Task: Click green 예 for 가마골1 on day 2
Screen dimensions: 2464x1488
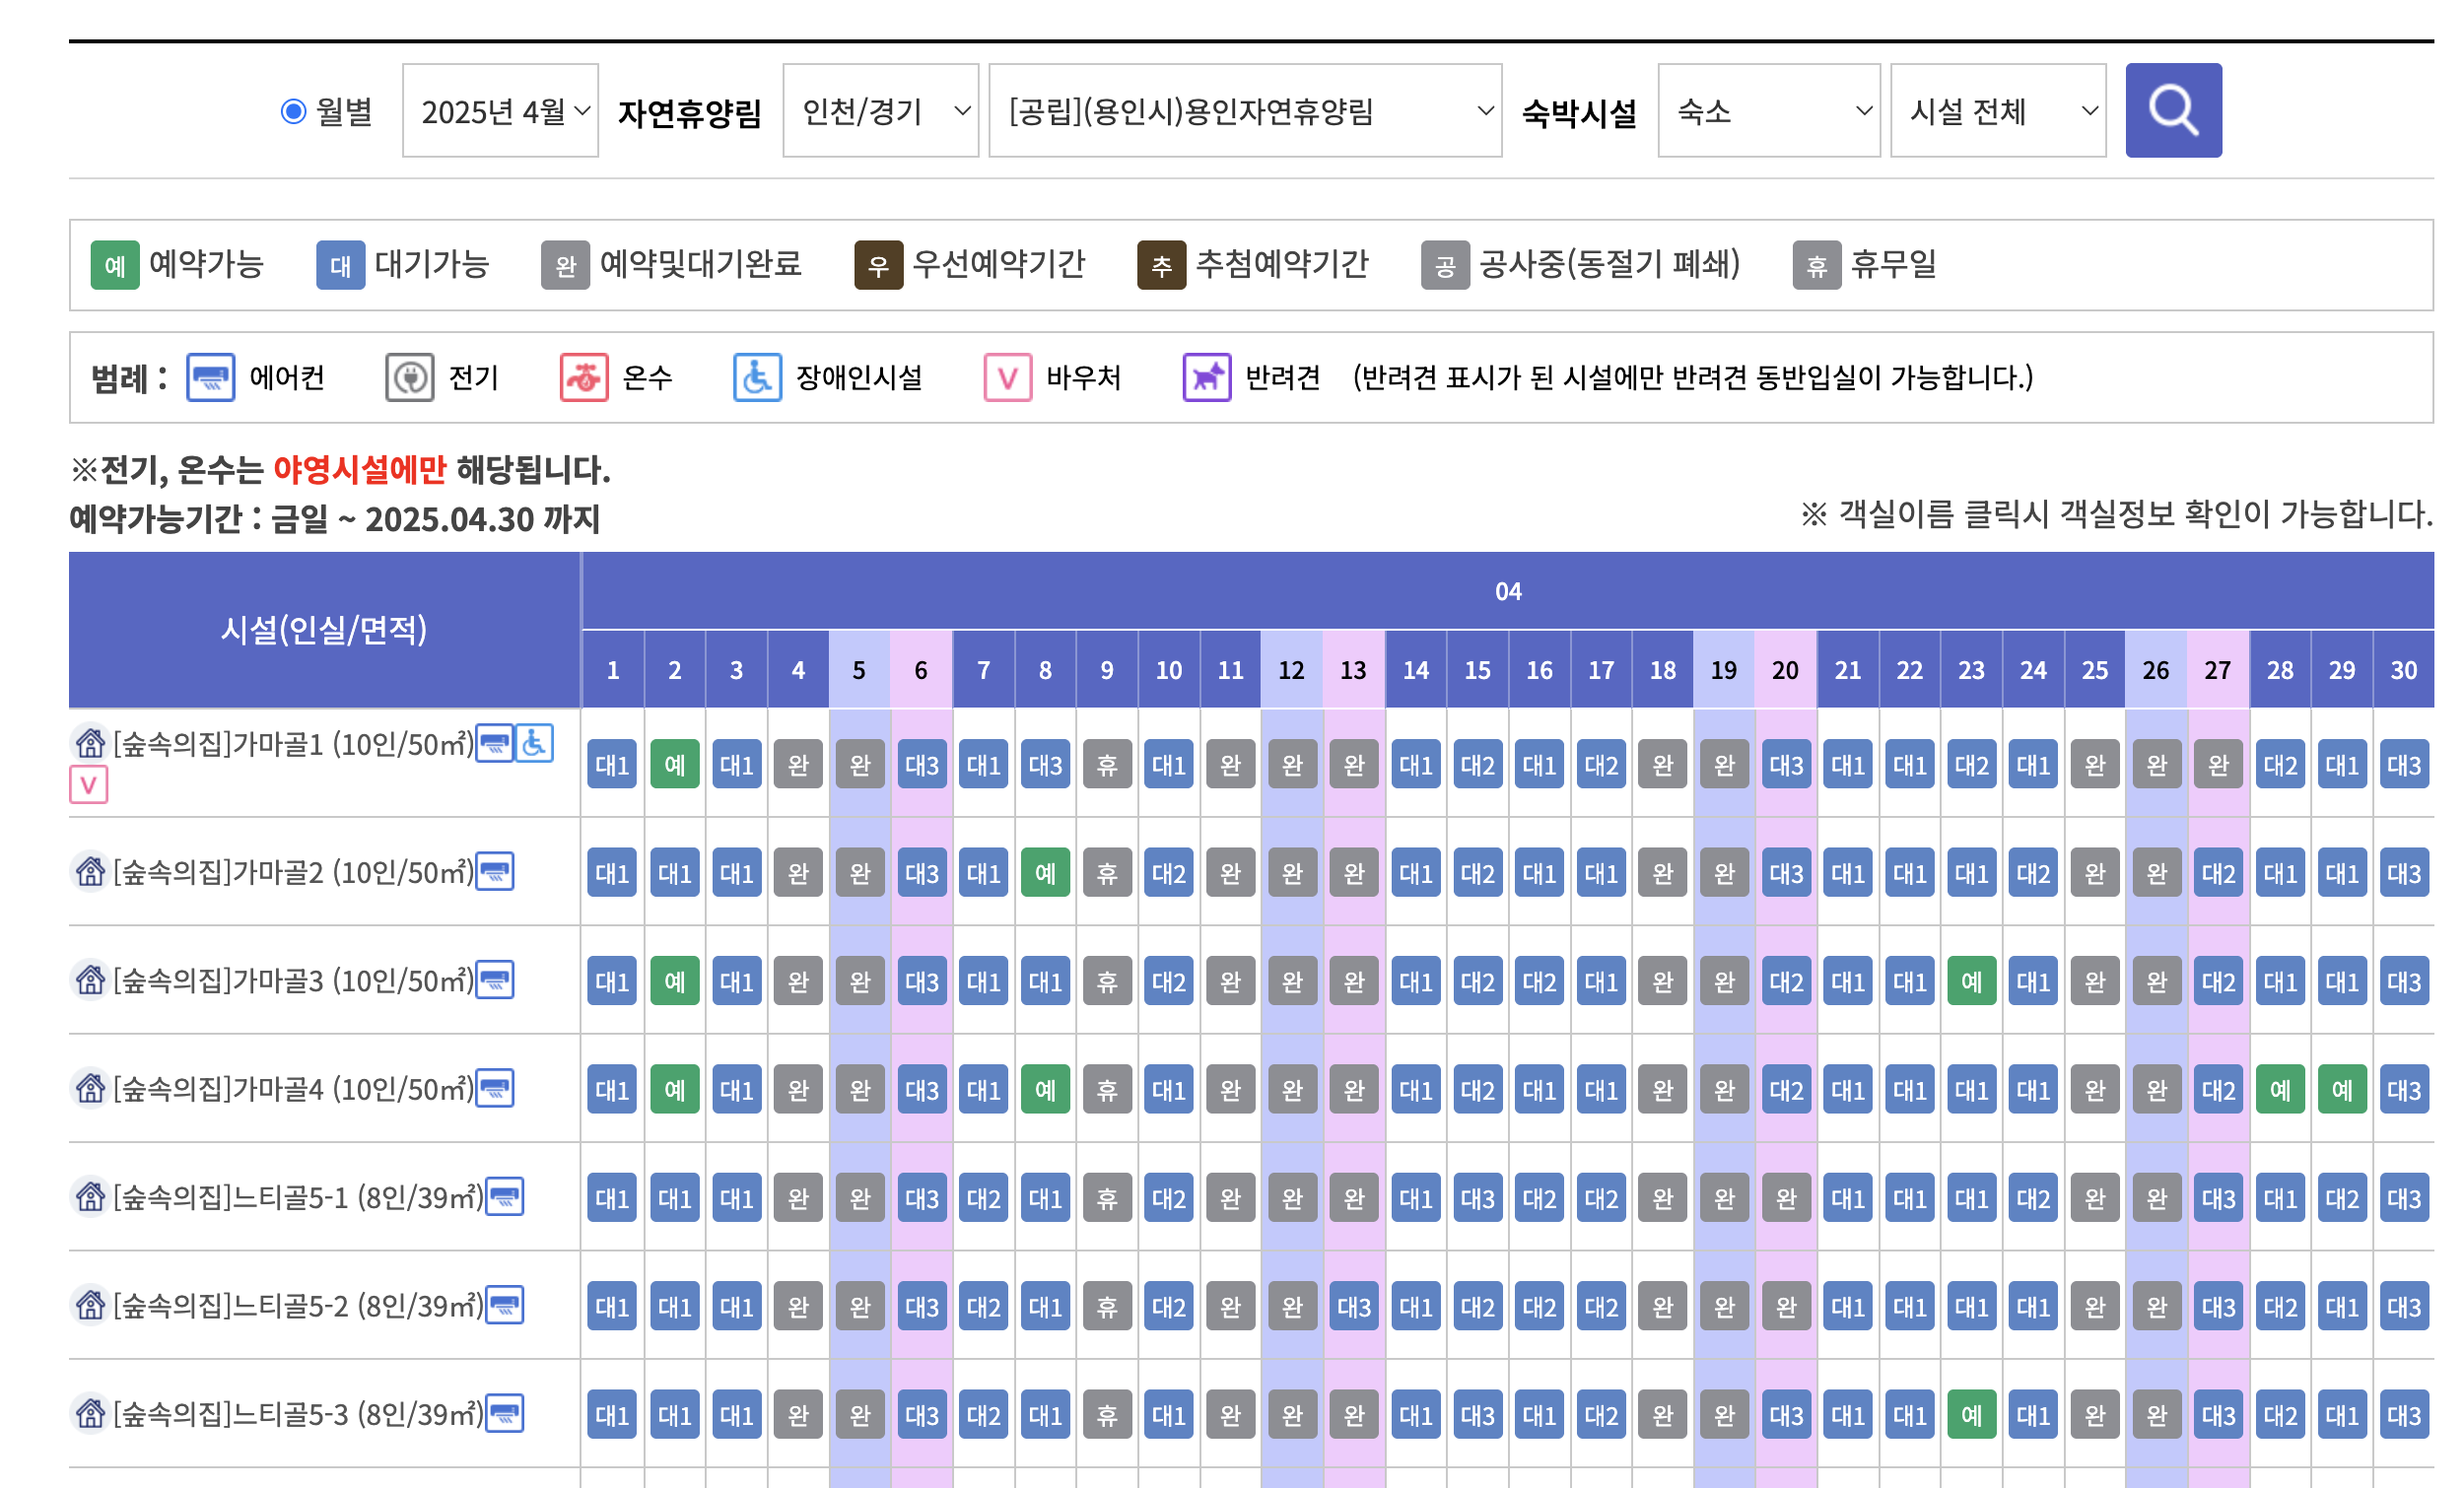Action: coord(675,765)
